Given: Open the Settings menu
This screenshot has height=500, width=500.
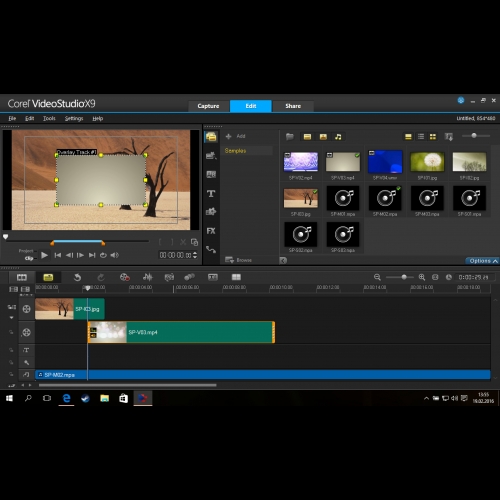Looking at the screenshot, I should (74, 118).
